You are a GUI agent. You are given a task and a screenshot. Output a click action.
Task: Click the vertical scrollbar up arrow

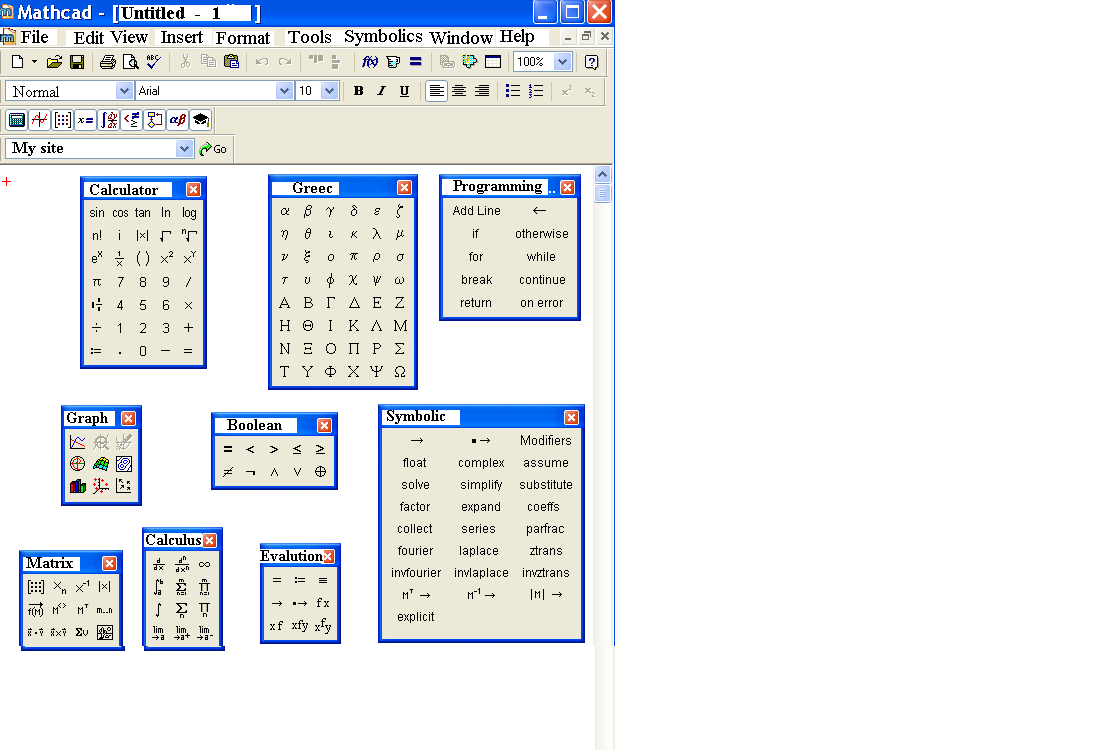point(603,175)
